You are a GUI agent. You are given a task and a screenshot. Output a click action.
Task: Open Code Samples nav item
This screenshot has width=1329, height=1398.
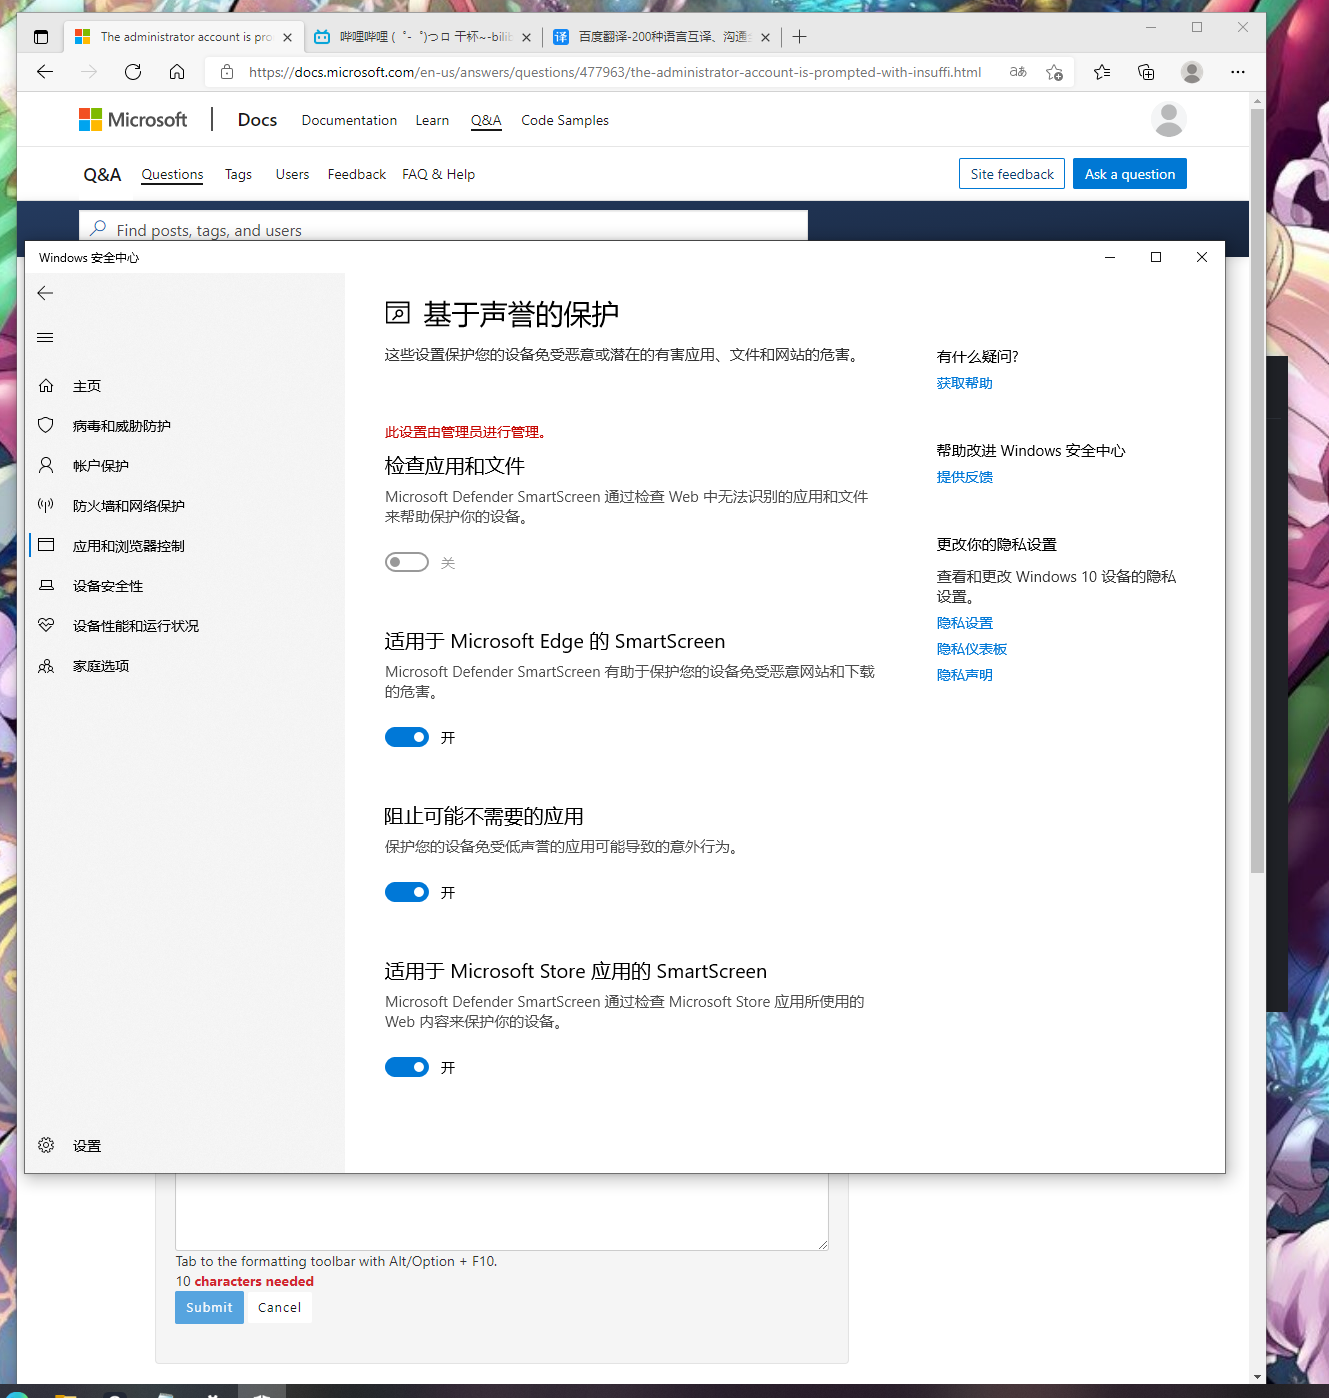pyautogui.click(x=565, y=120)
